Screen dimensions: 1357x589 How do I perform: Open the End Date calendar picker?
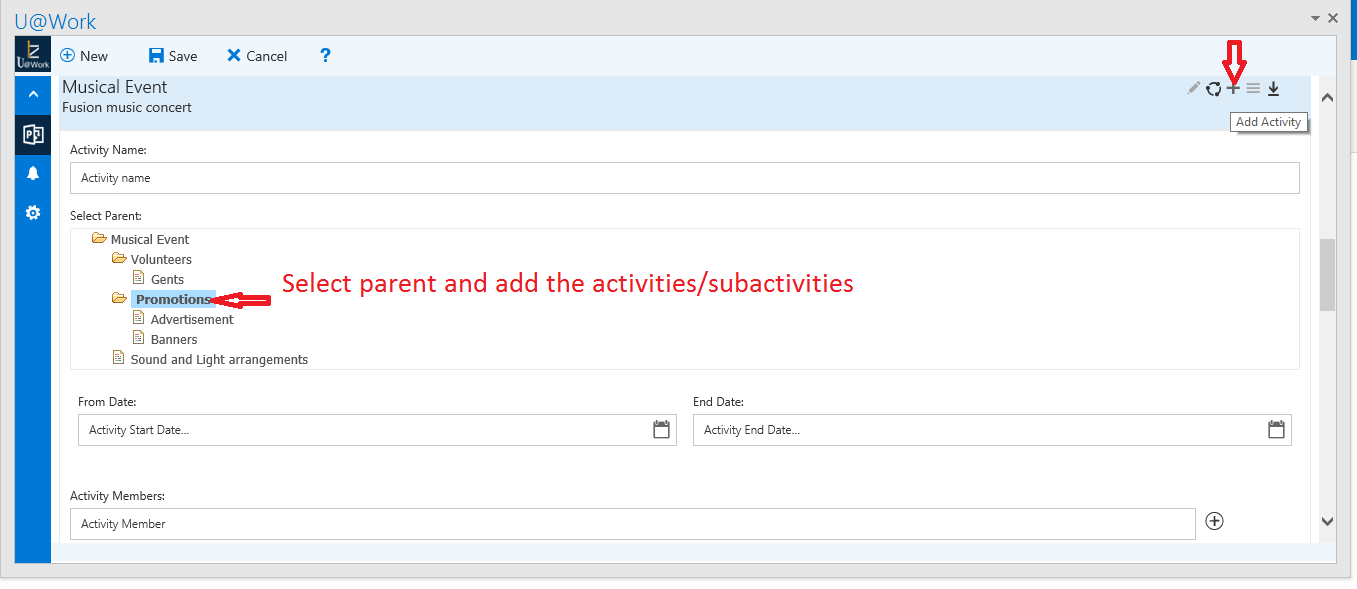pos(1276,430)
